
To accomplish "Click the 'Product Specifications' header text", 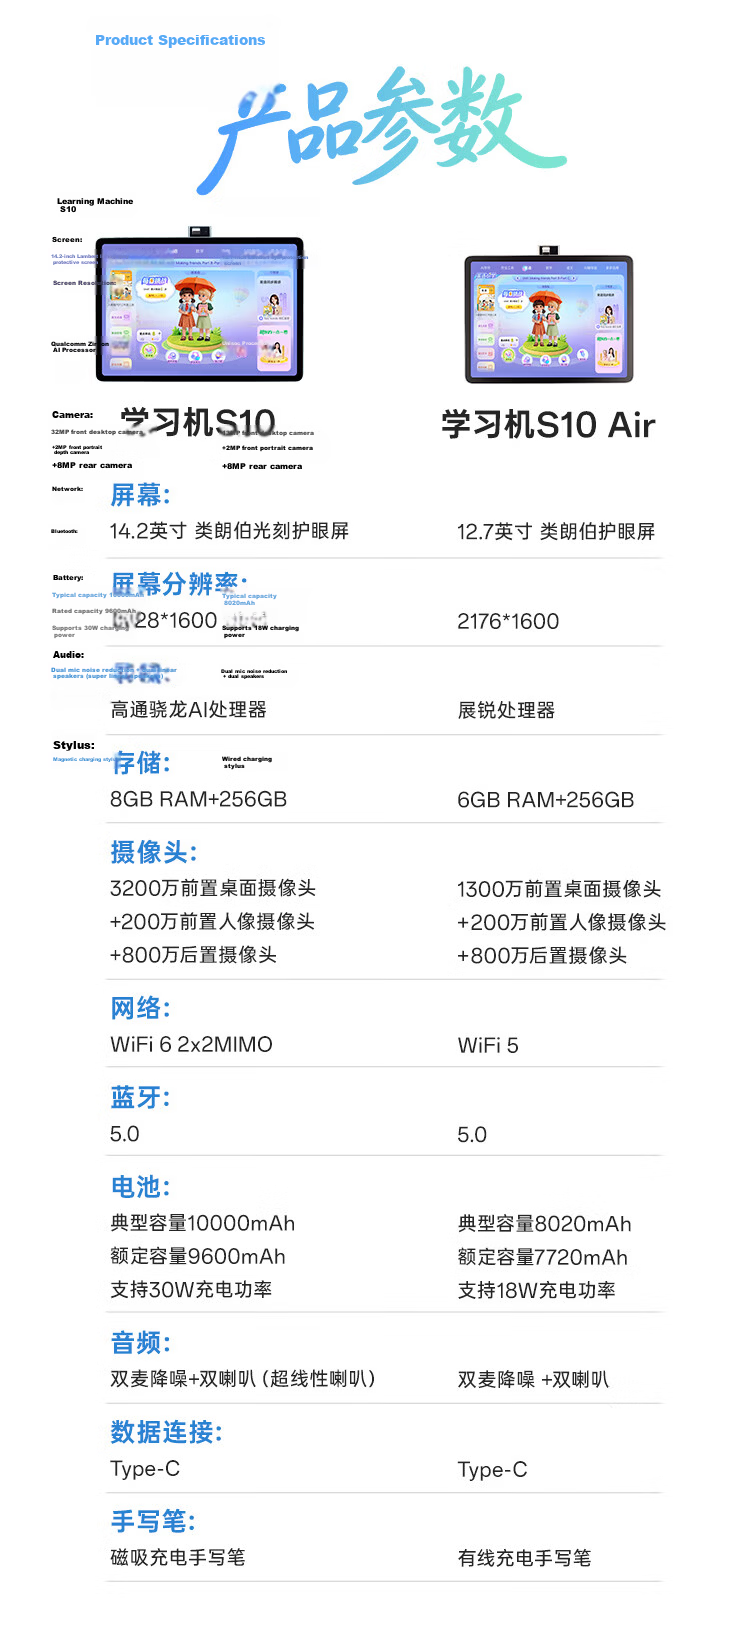I will 180,40.
